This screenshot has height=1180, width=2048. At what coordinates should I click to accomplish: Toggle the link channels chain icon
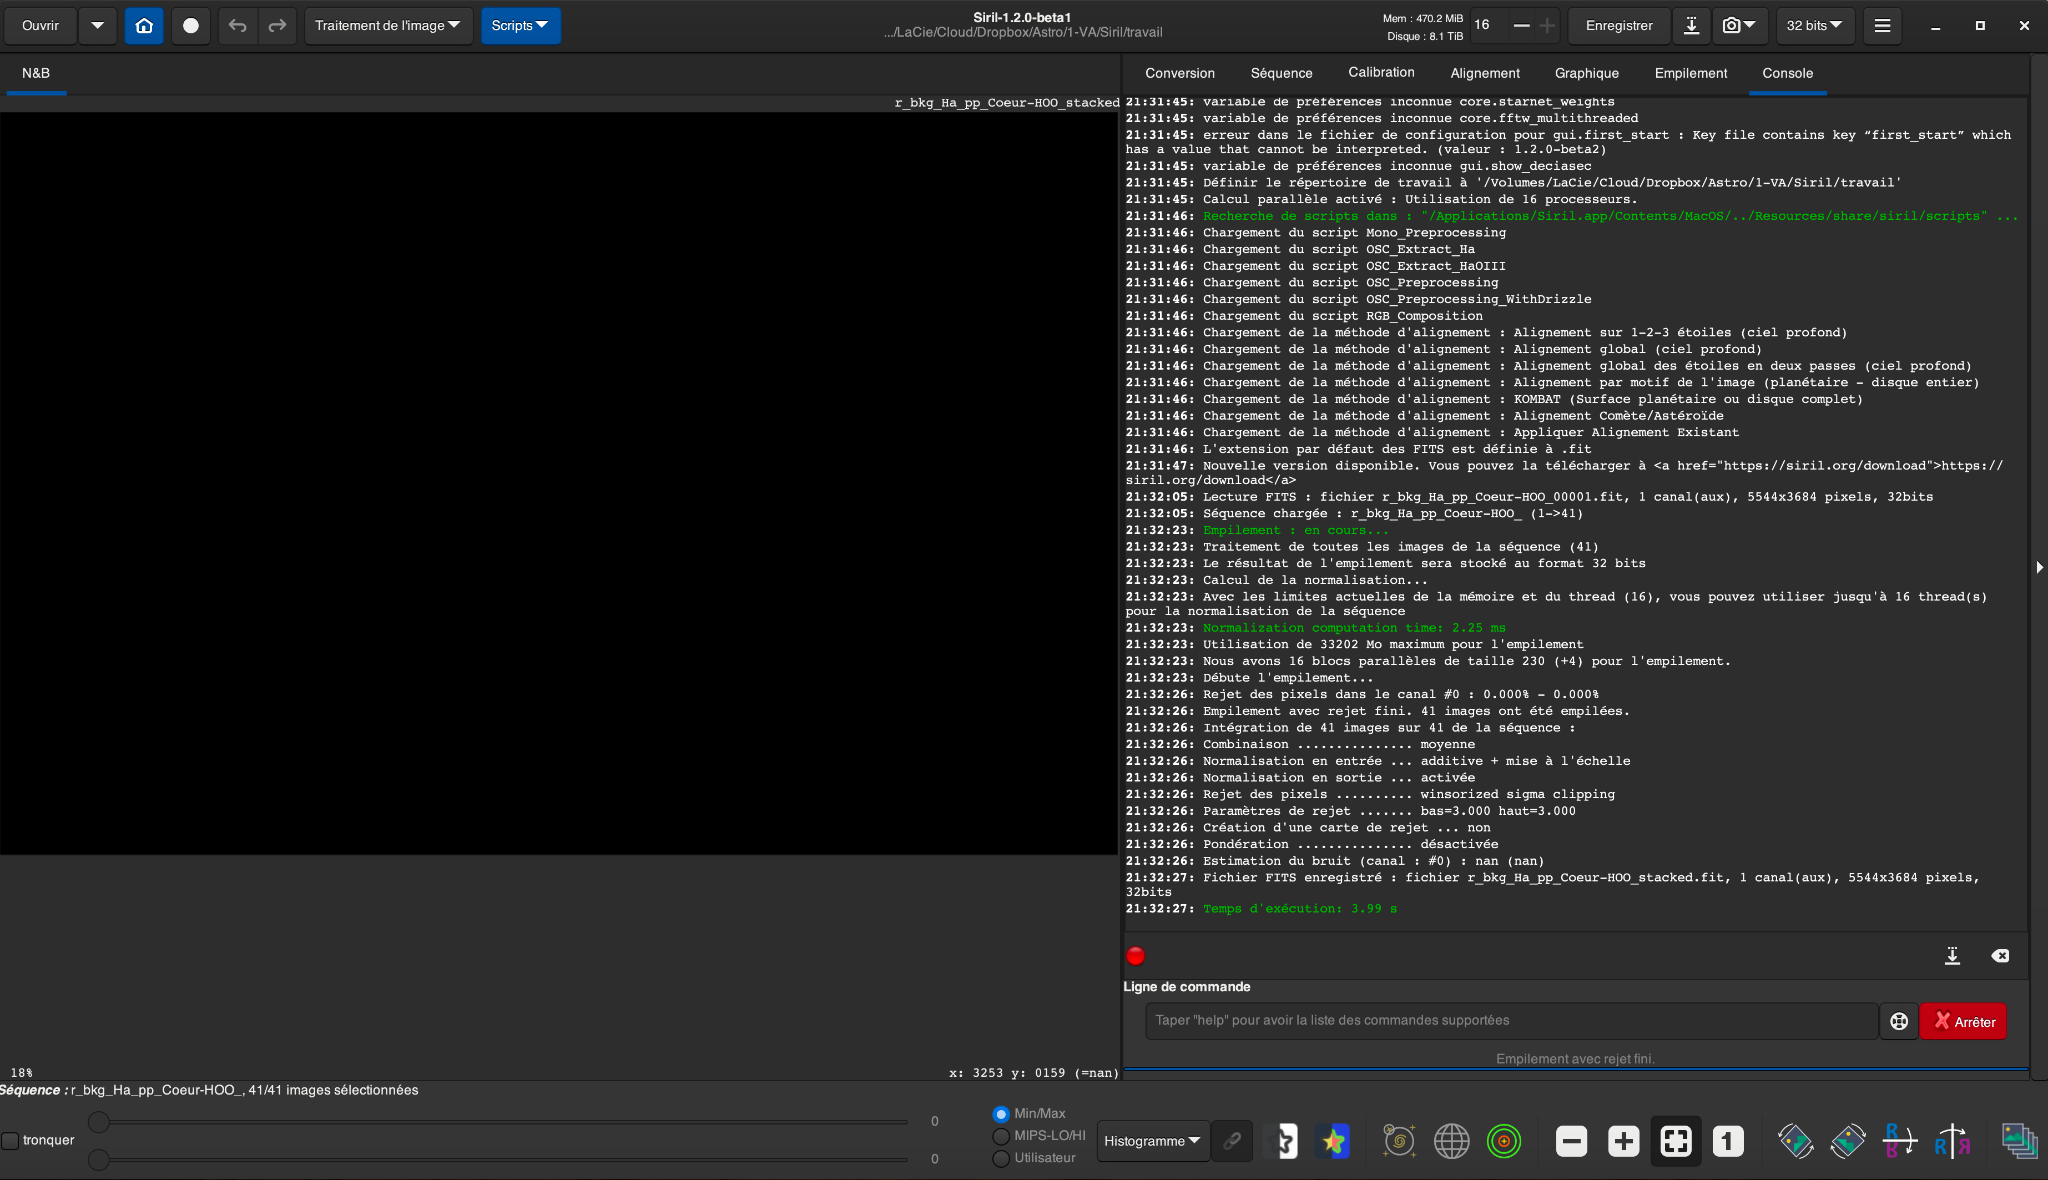(x=1232, y=1140)
